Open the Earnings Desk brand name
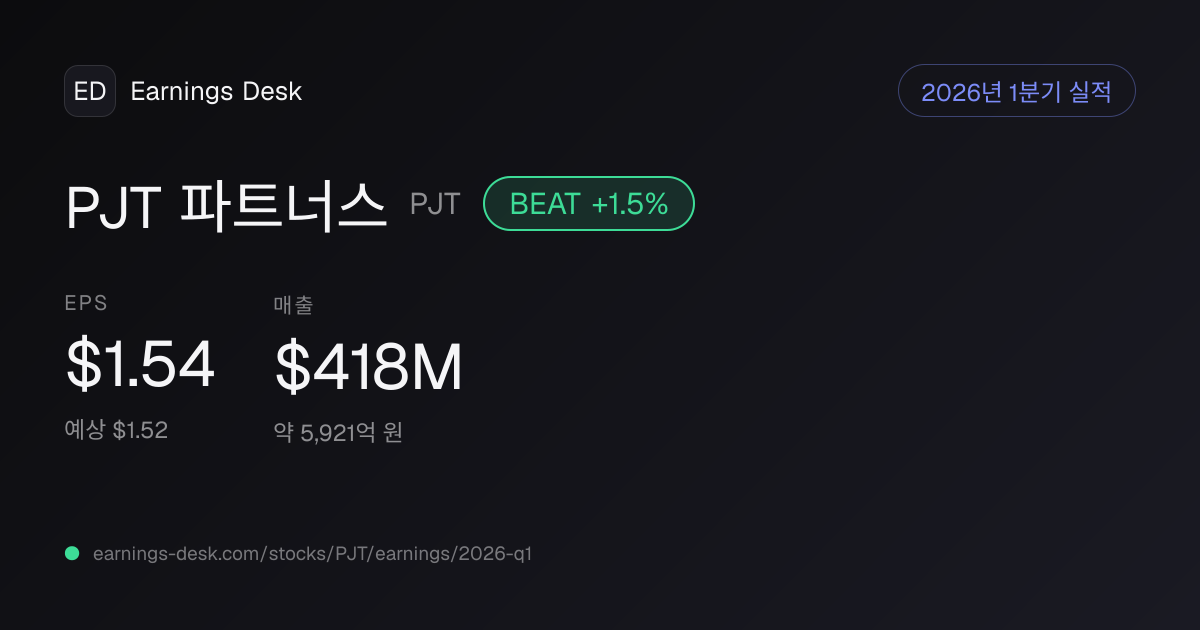1200x630 pixels. tap(216, 92)
